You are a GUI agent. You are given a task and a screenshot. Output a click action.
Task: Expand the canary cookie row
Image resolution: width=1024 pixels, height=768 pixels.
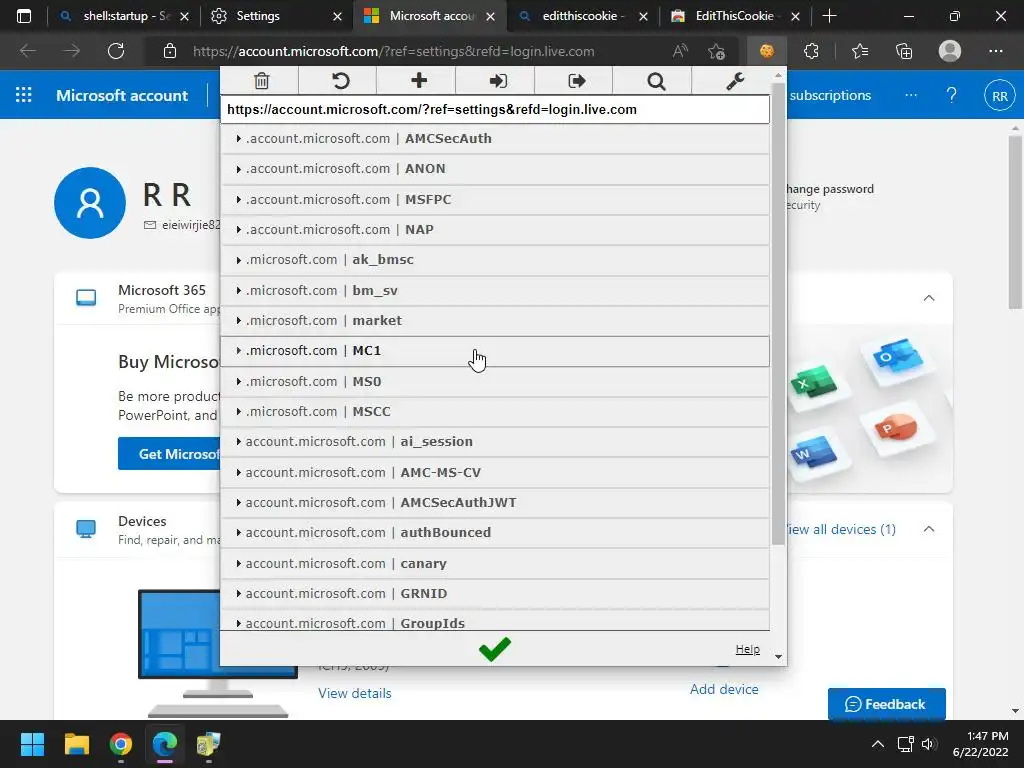pos(495,563)
